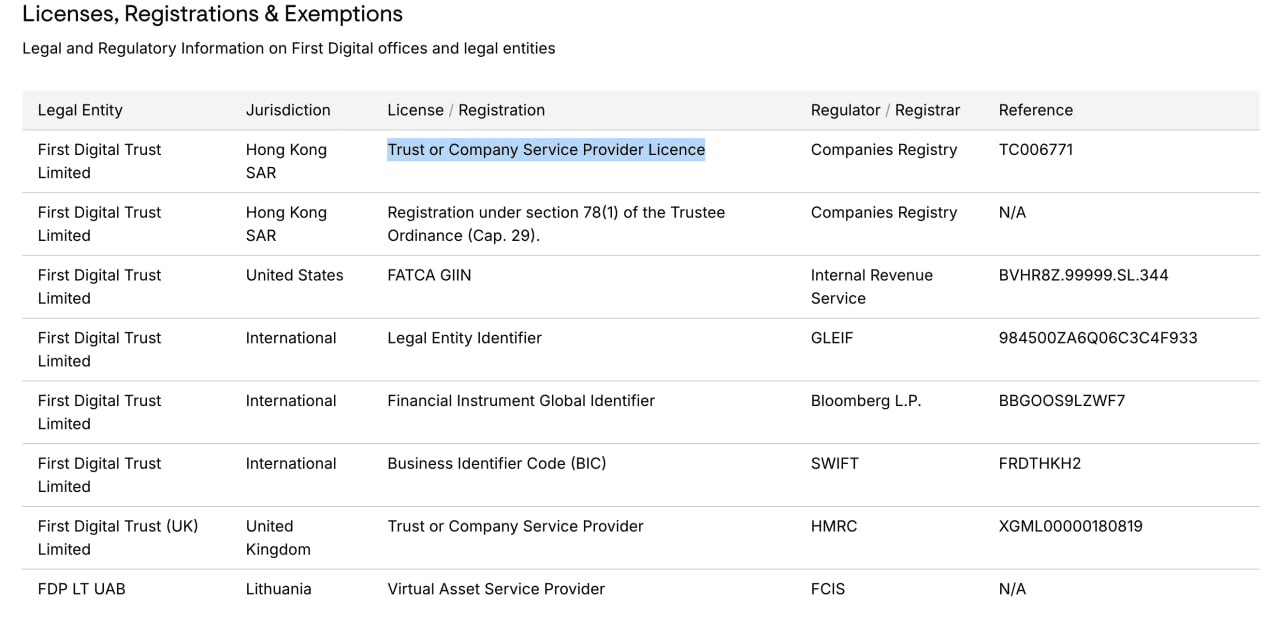Screen dimensions: 1280x617
Task: Click the GLEIF regulator entry
Action: pos(832,338)
